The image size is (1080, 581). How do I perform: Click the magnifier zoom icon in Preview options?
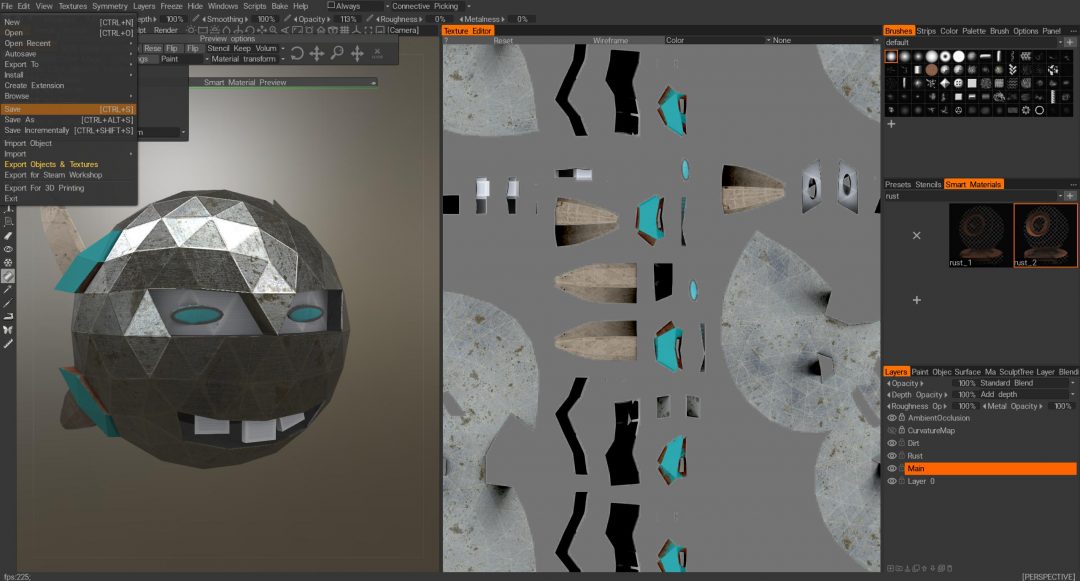click(337, 53)
